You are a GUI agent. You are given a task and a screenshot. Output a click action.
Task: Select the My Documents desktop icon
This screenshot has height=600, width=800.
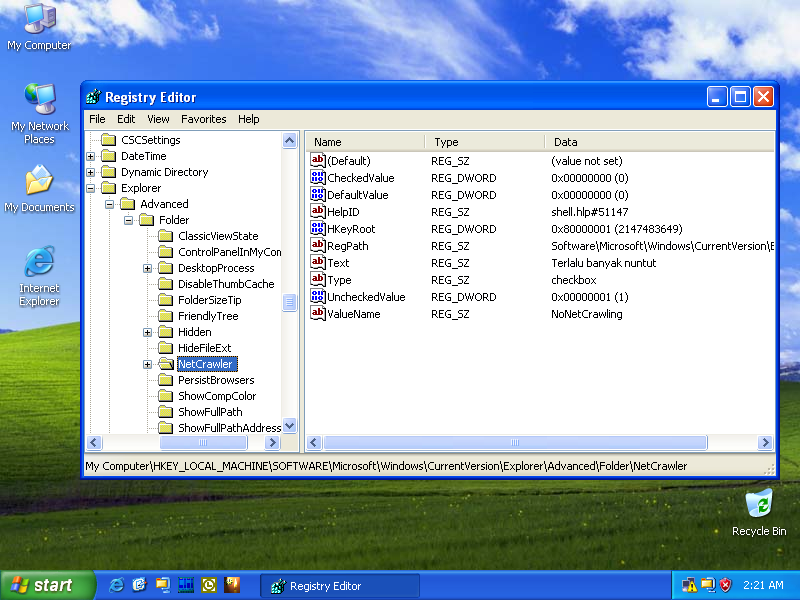pyautogui.click(x=39, y=189)
